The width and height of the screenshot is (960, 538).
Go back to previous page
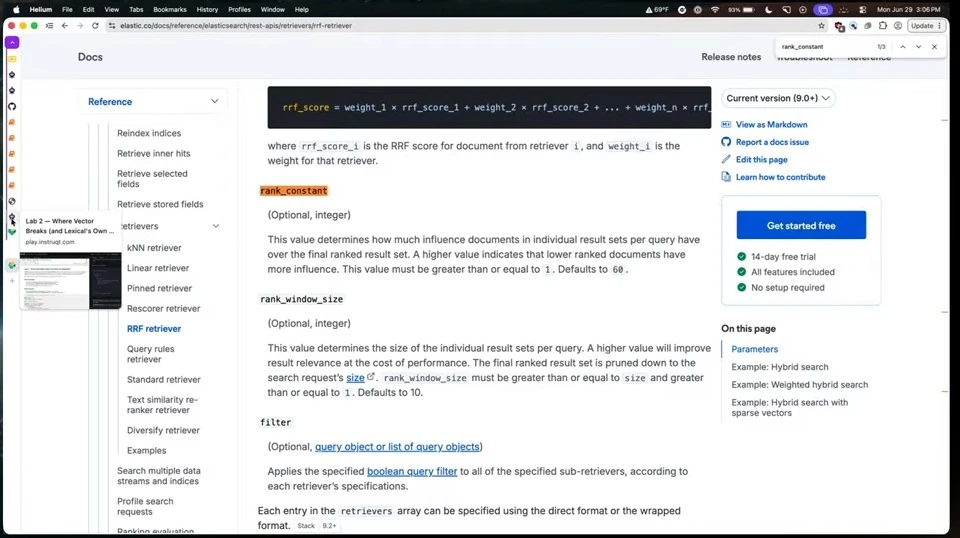65,26
